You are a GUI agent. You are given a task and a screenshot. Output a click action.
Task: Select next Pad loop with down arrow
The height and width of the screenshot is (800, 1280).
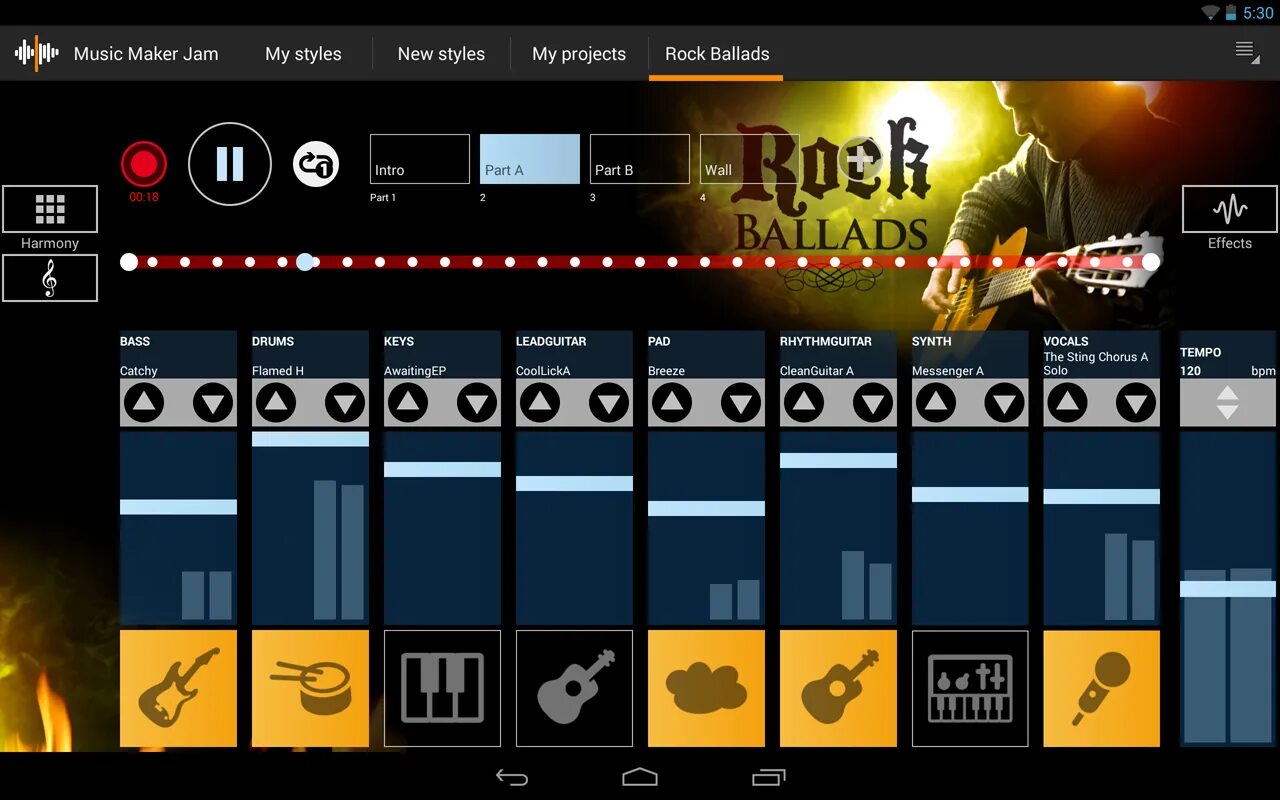(x=741, y=403)
